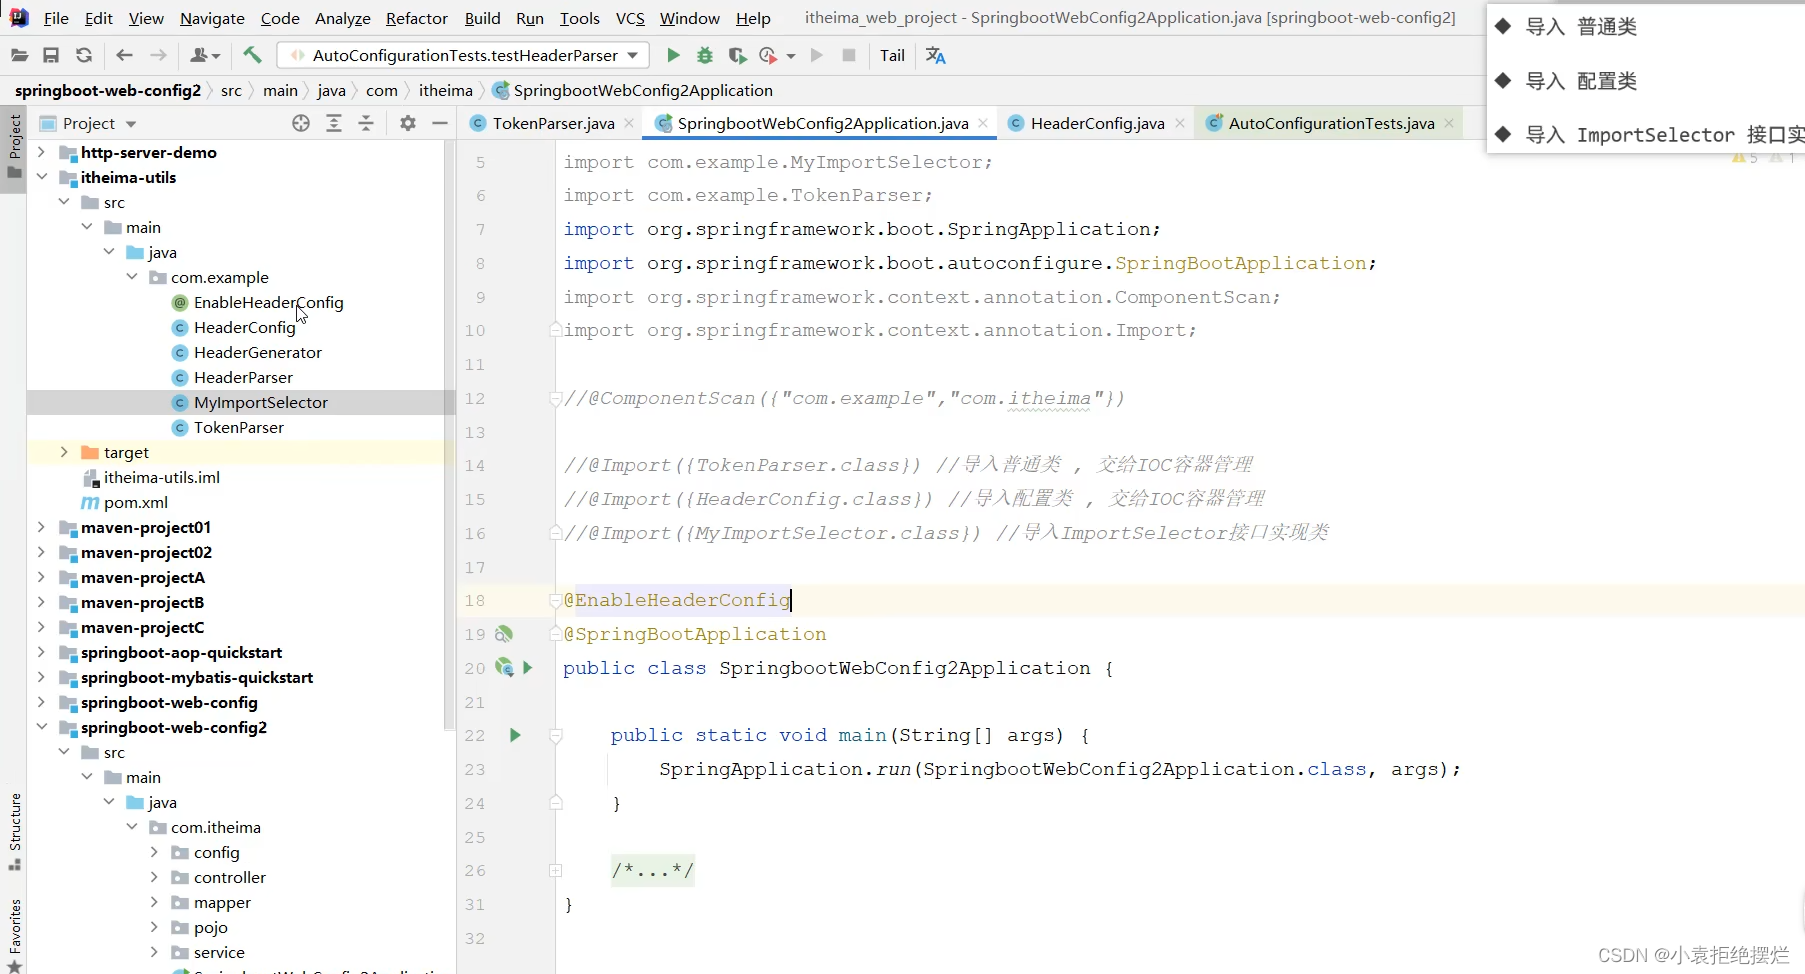The image size is (1805, 974).
Task: Open the Build menu
Action: point(482,18)
